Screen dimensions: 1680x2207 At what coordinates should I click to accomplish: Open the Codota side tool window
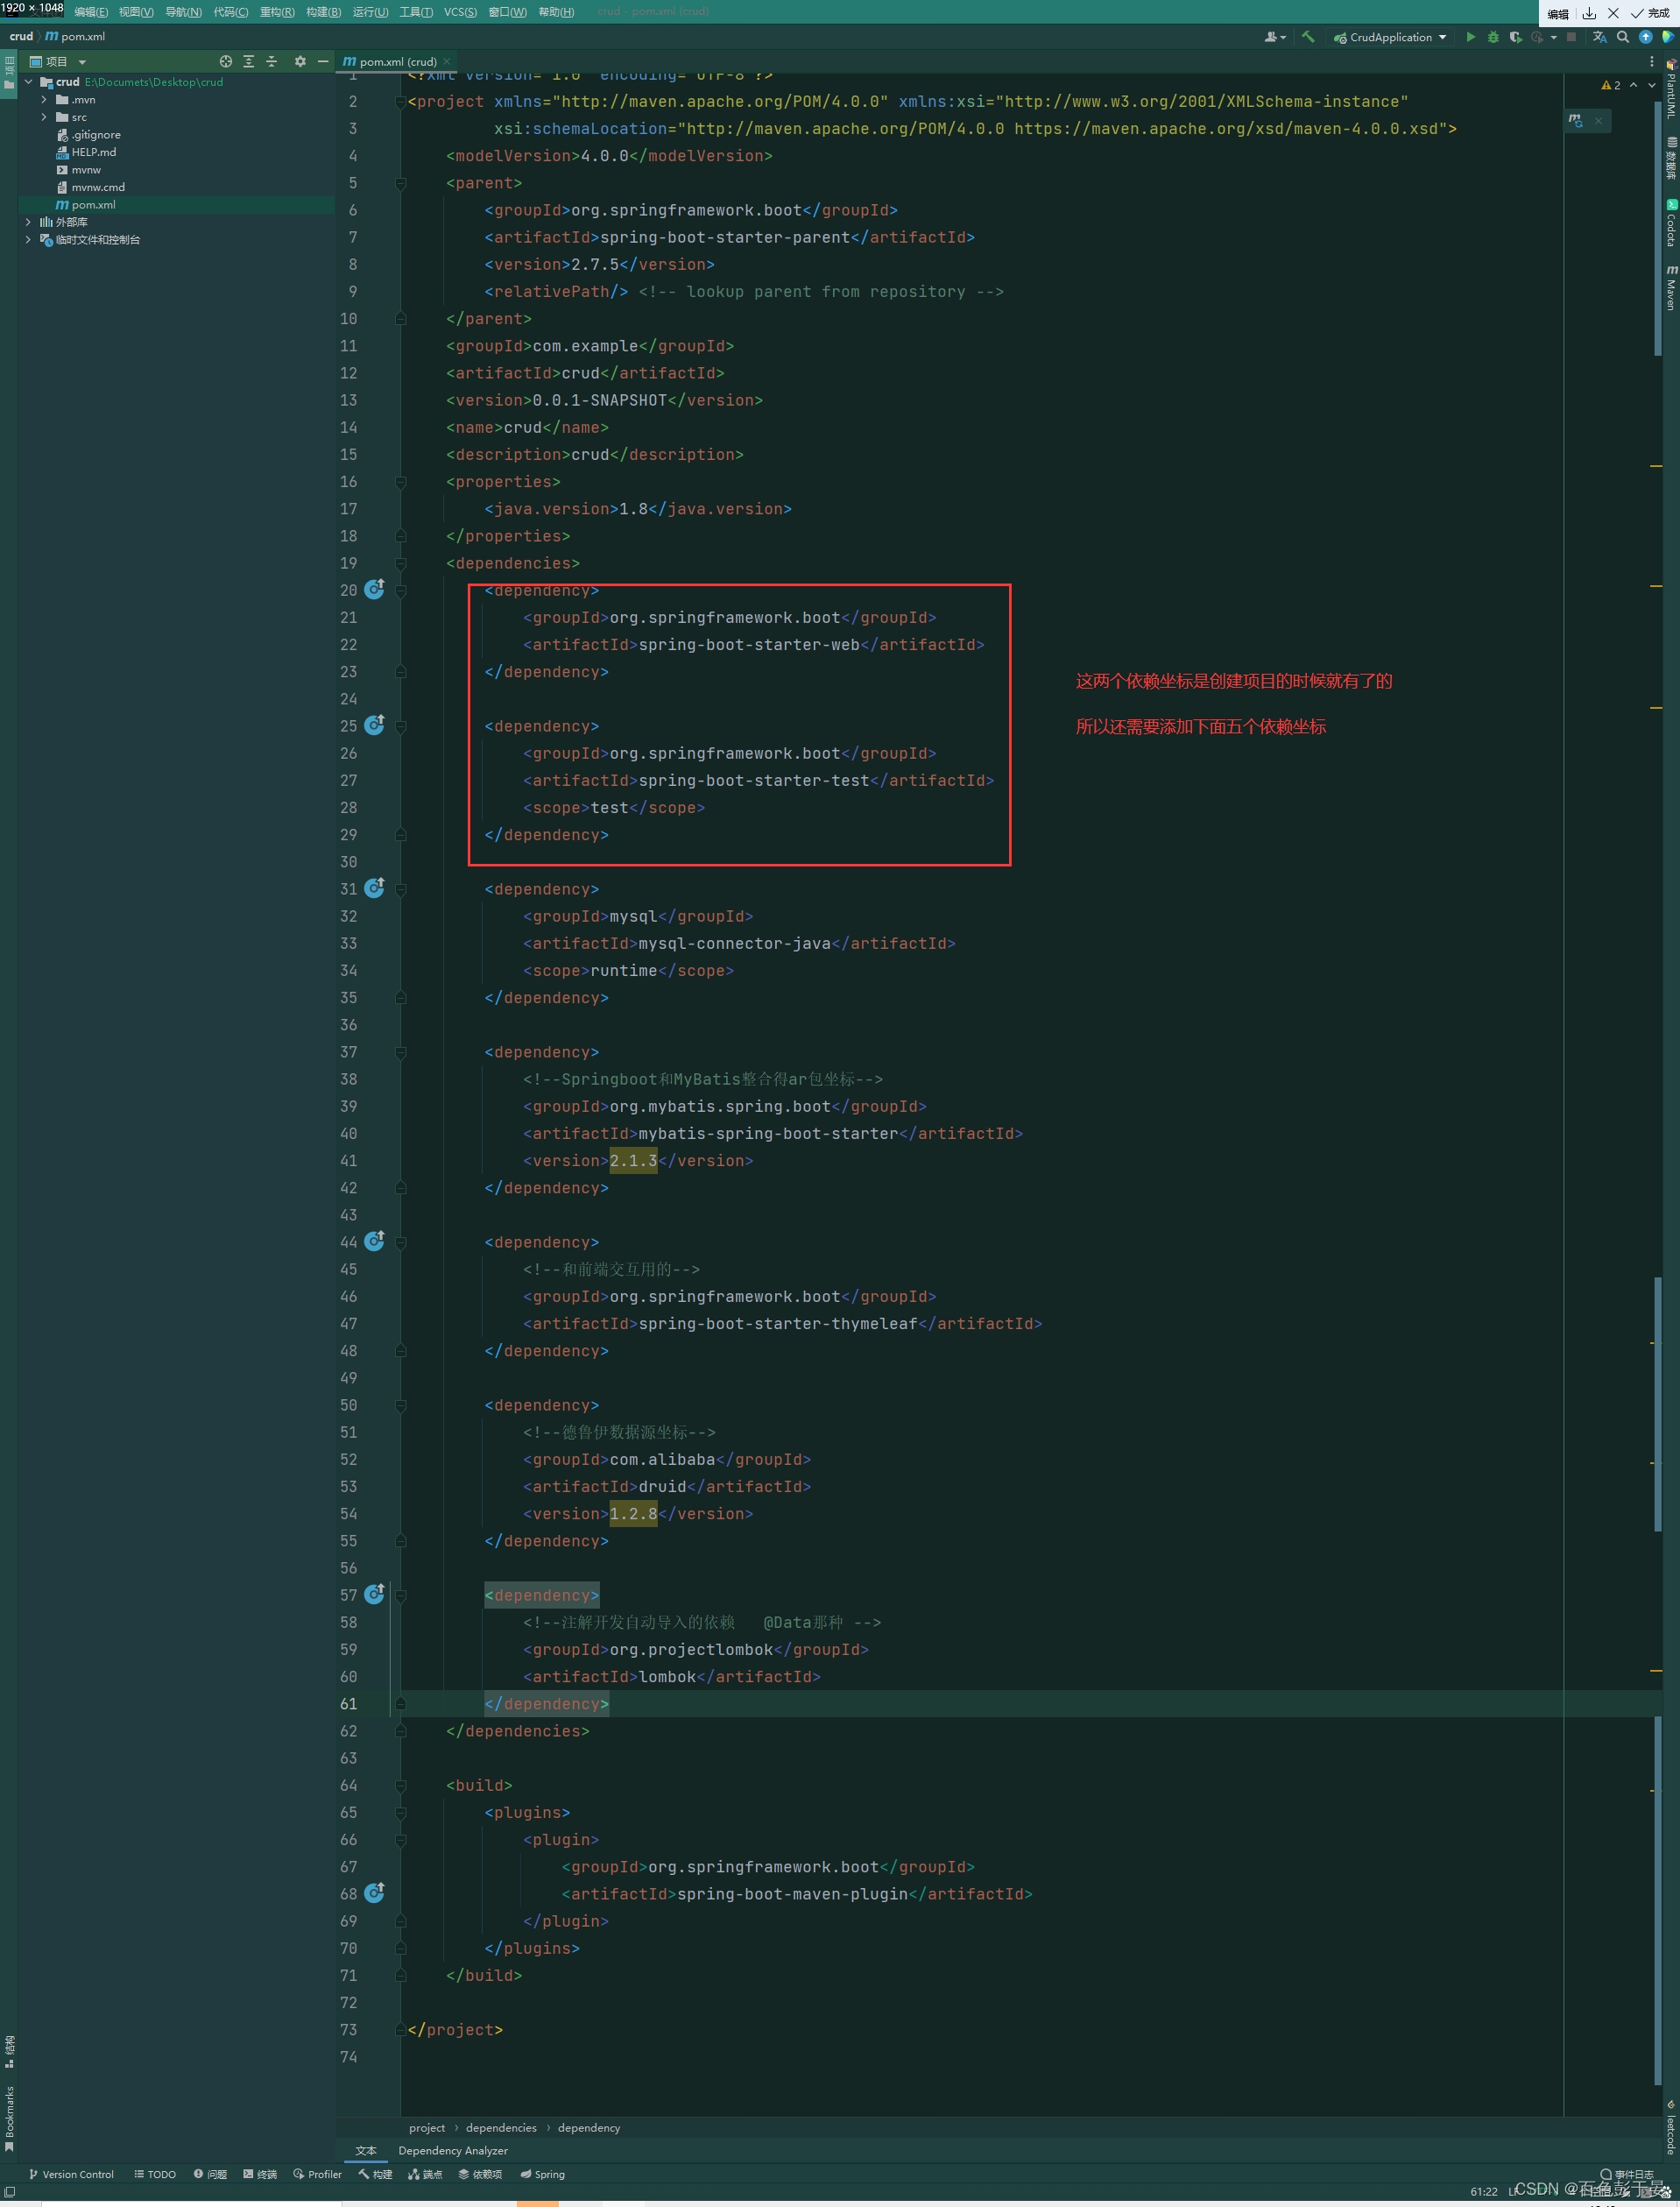click(1670, 222)
